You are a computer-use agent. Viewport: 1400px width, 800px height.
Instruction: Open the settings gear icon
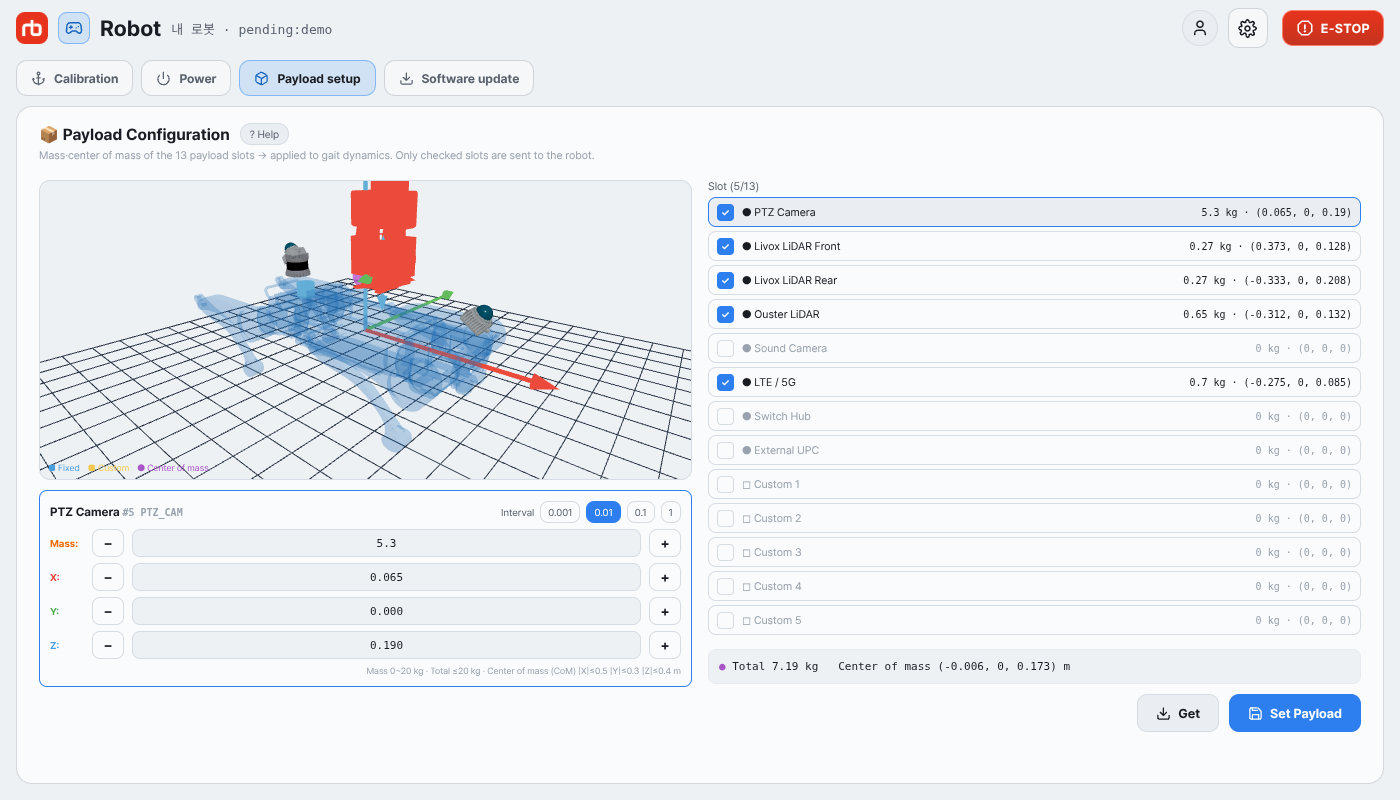point(1247,28)
